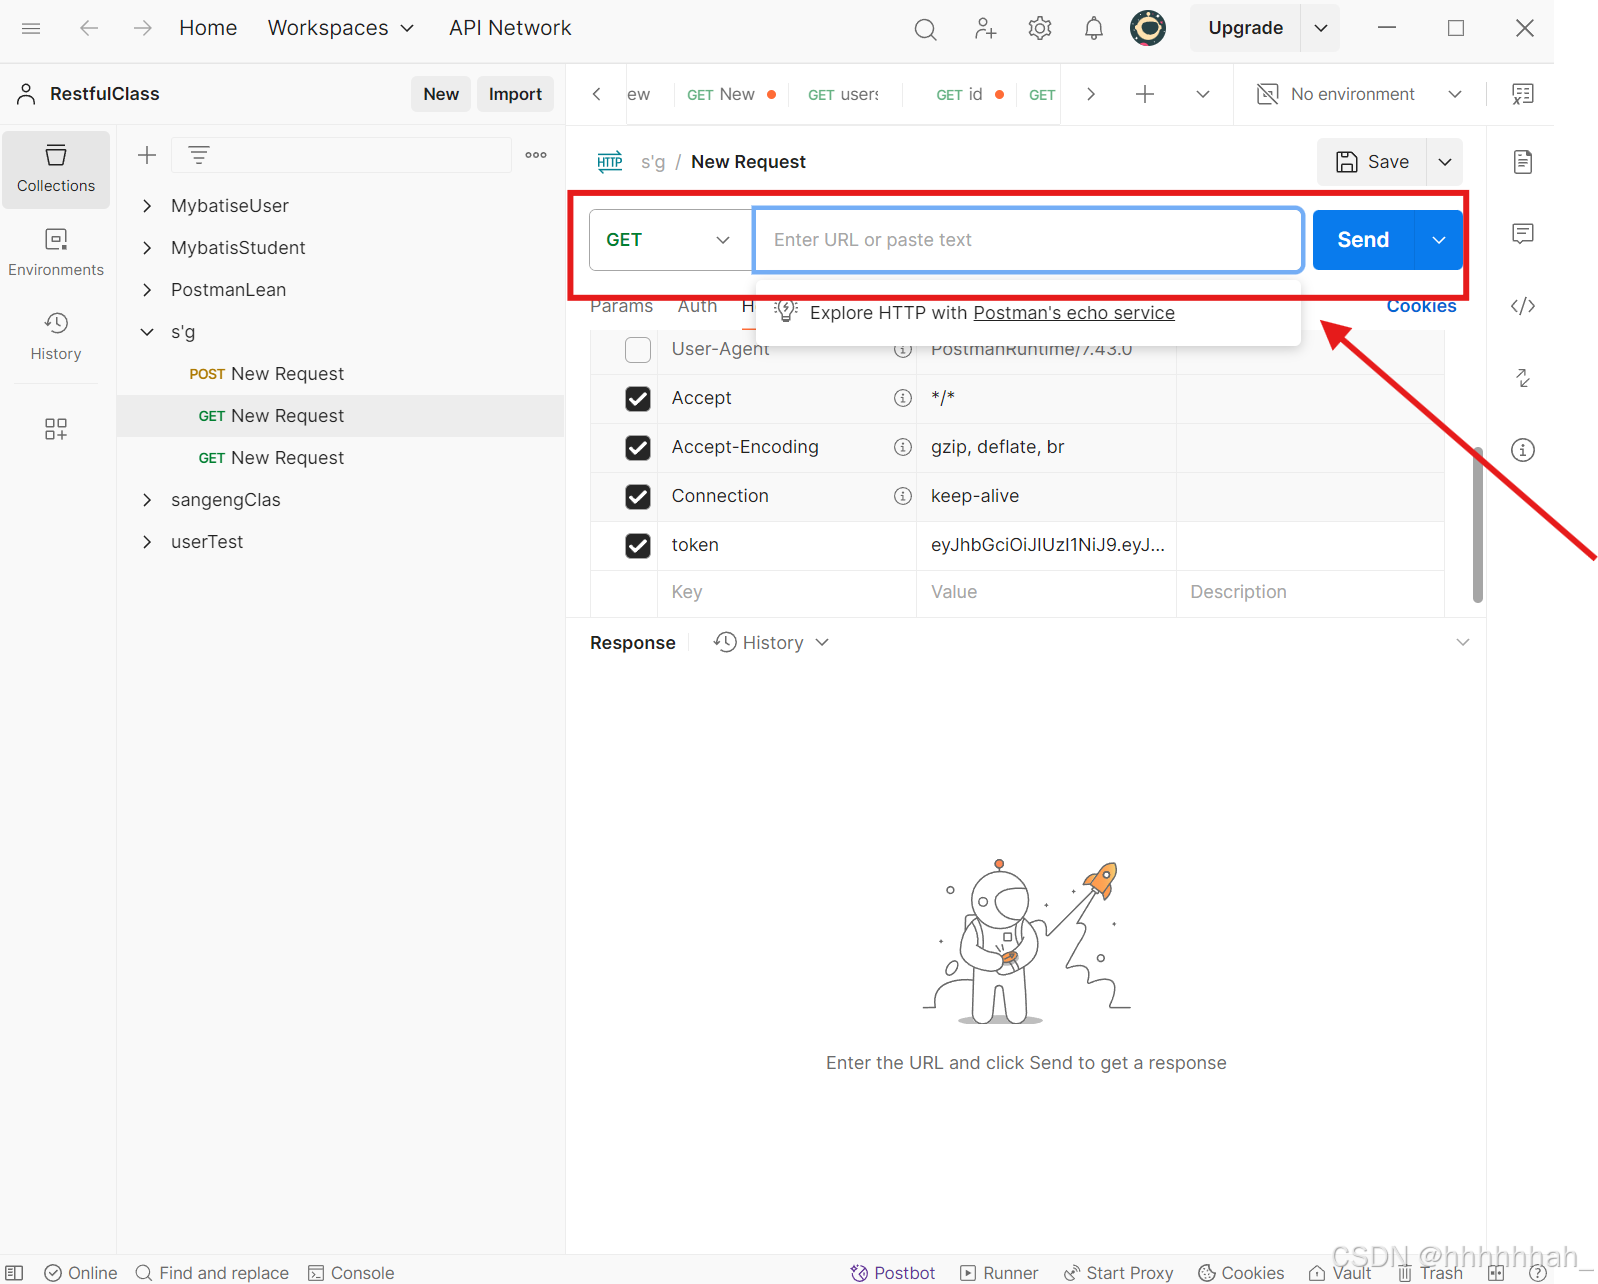Open the Cookies link near headers
Viewport: 1598px width, 1284px height.
(1421, 306)
